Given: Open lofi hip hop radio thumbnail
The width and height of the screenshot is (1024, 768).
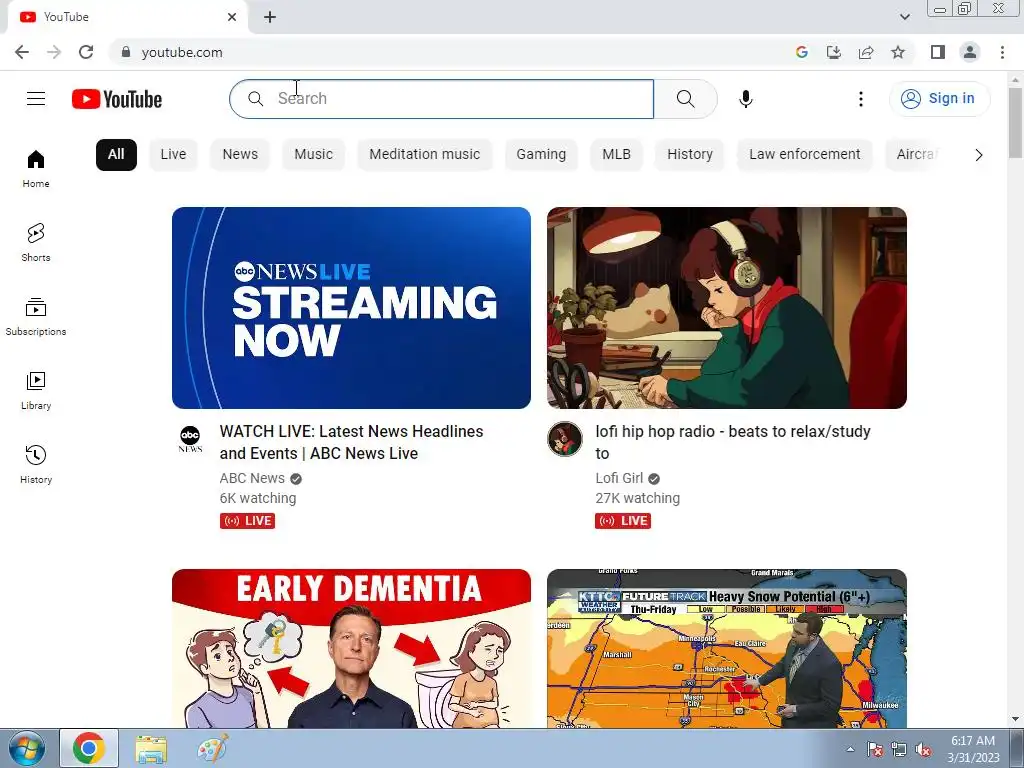Looking at the screenshot, I should pos(727,308).
